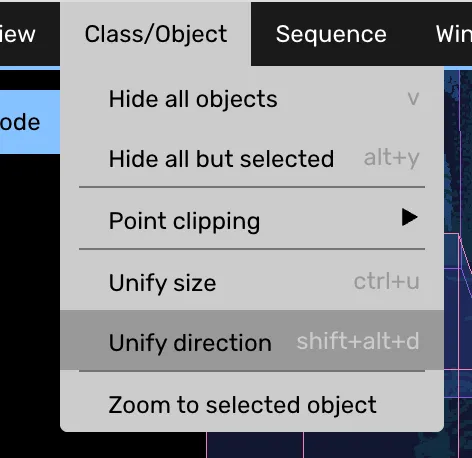This screenshot has width=472, height=458.
Task: Click the pink bounding box below the menu
Action: click(255, 445)
